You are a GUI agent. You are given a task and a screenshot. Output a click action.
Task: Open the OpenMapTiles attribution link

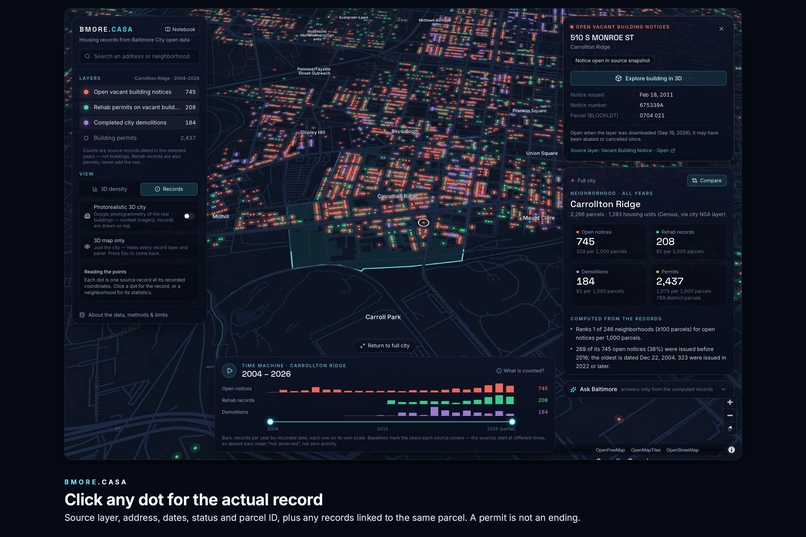(646, 450)
